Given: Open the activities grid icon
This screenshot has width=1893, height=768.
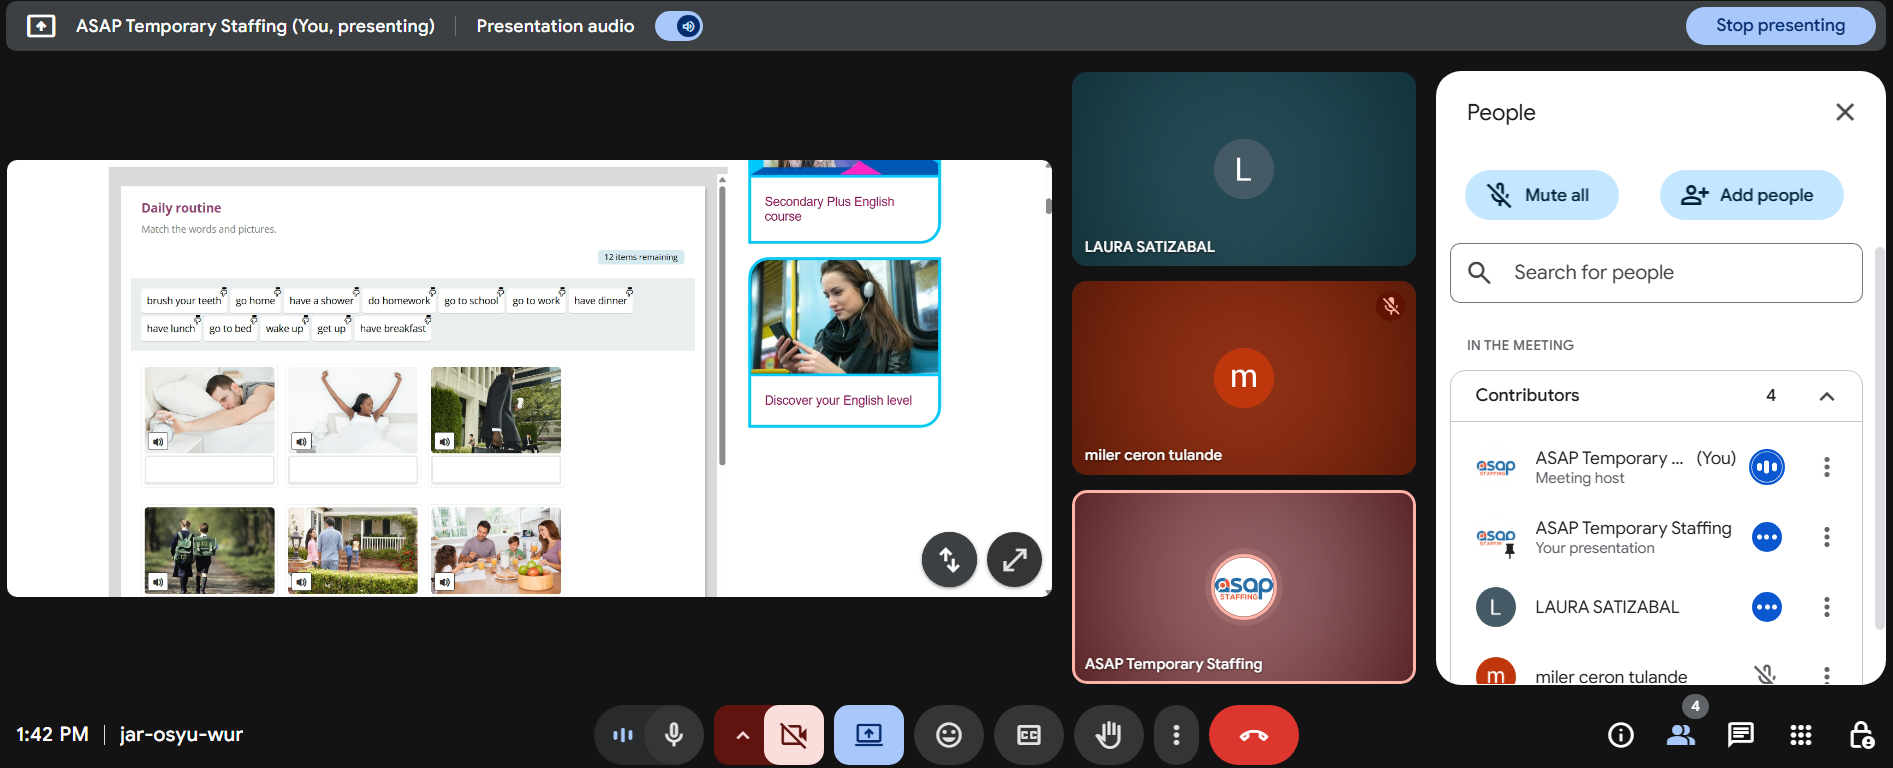Looking at the screenshot, I should tap(1800, 735).
